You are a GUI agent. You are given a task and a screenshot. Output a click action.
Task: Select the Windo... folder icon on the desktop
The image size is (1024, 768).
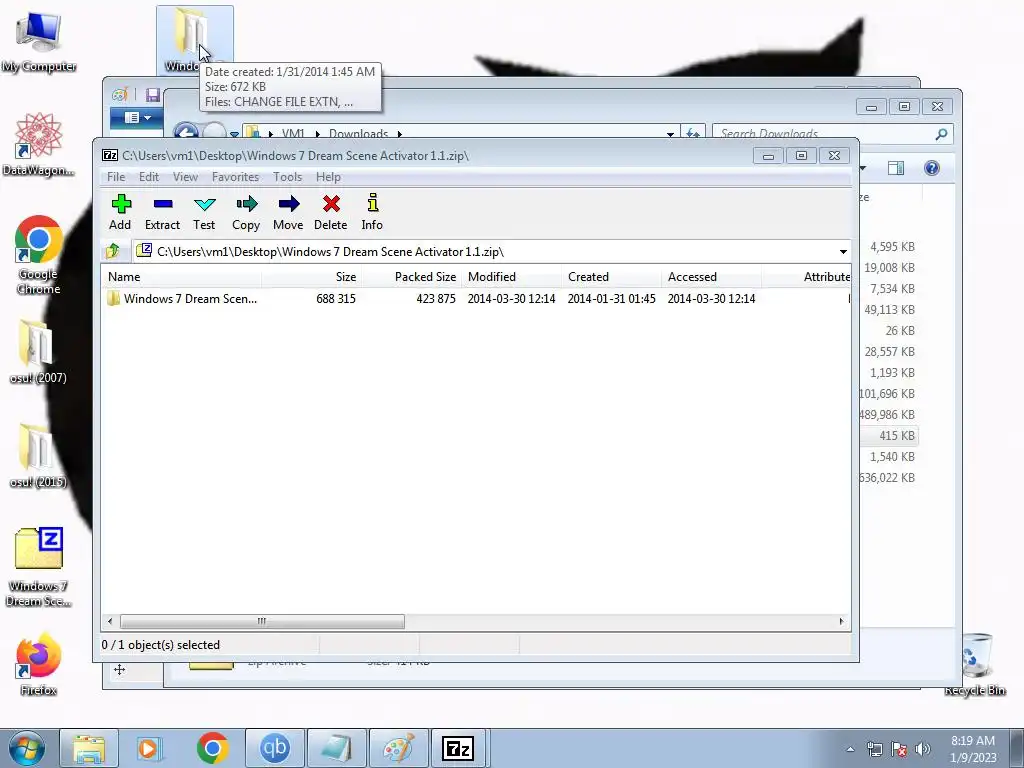pos(195,39)
